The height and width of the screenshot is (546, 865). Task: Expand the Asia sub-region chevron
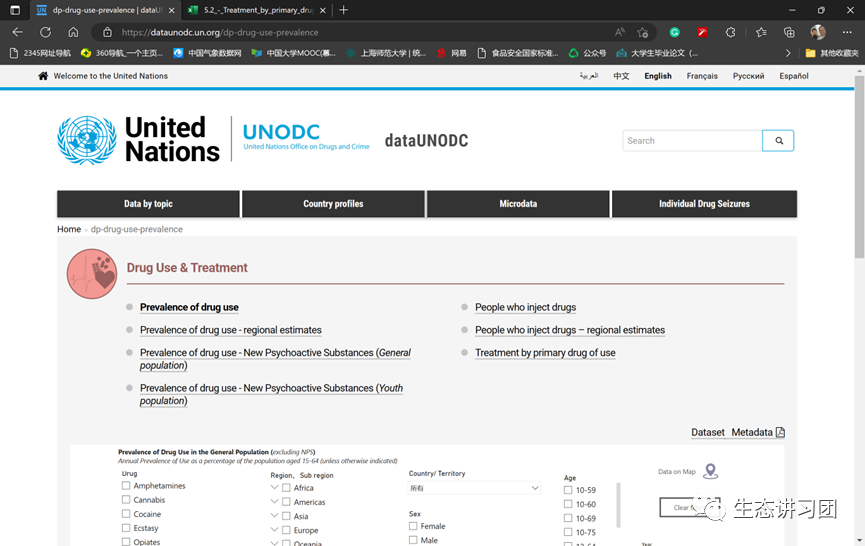274,516
